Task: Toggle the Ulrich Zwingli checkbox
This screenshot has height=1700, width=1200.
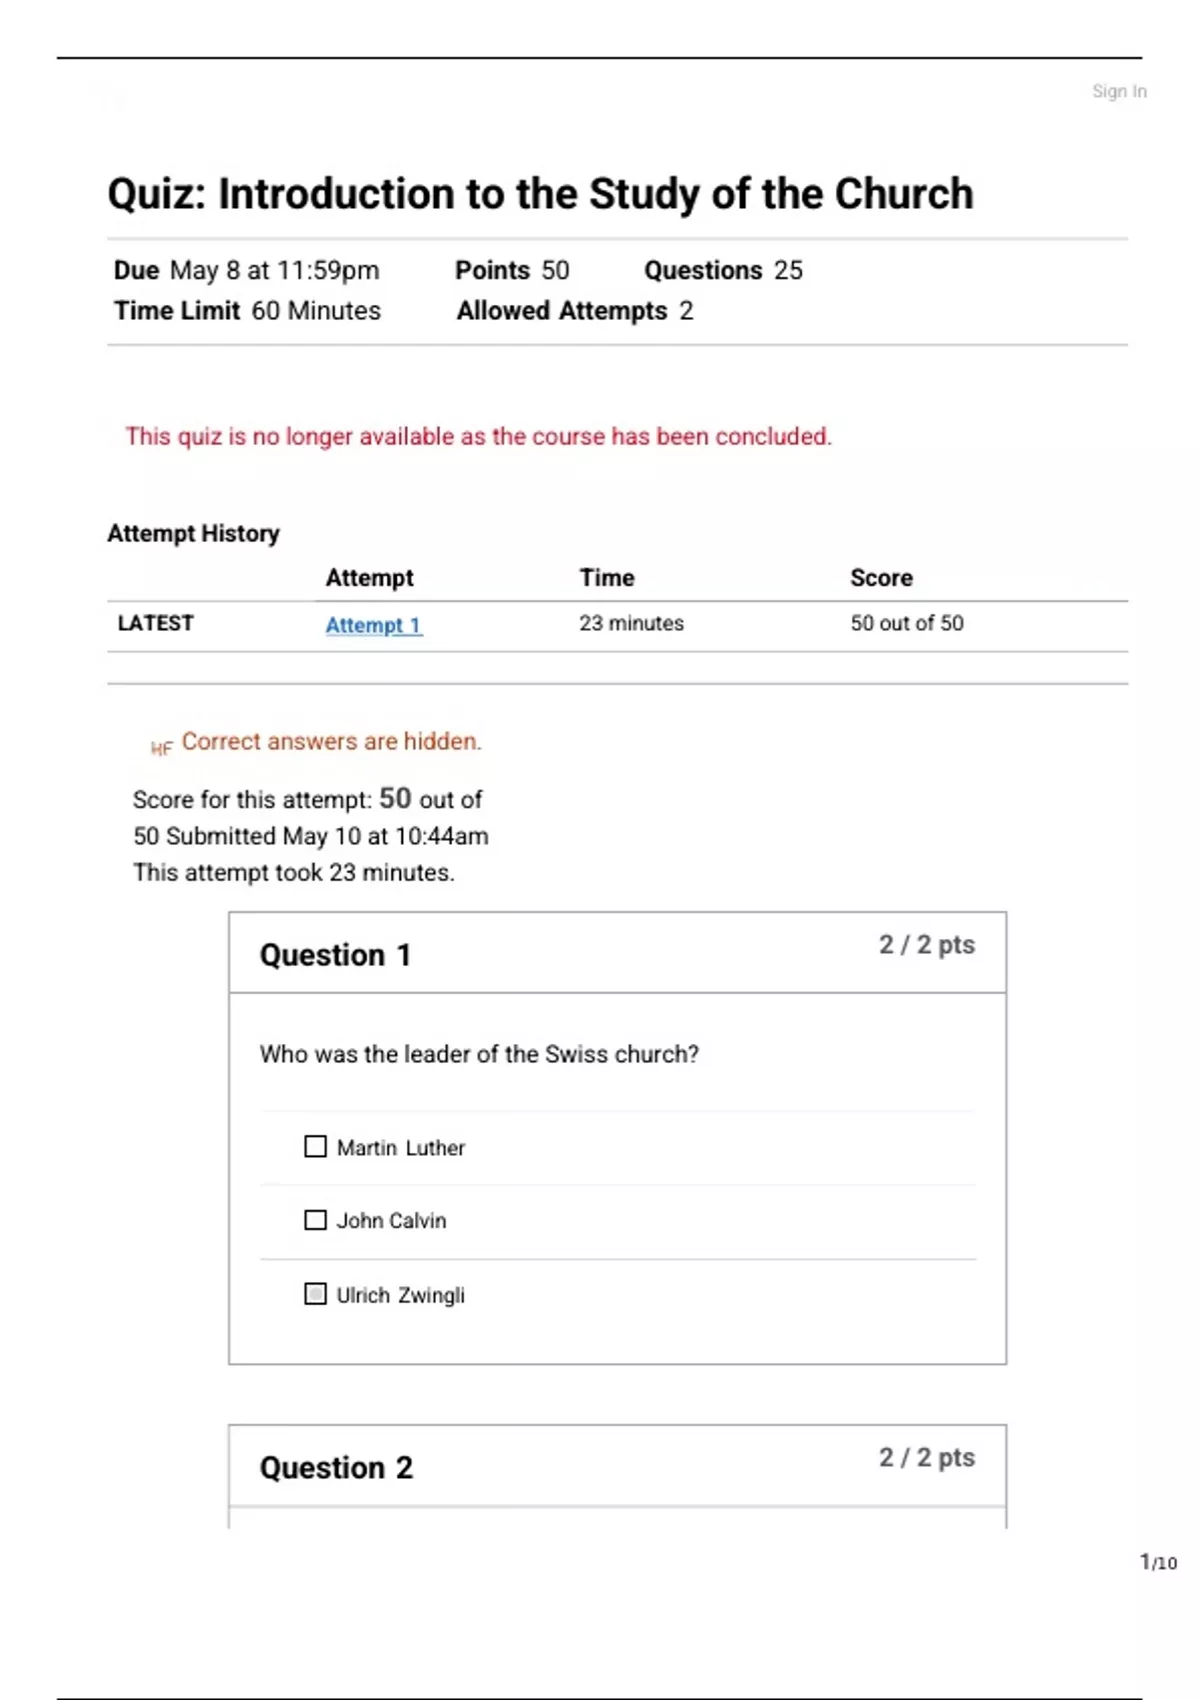Action: point(315,1294)
